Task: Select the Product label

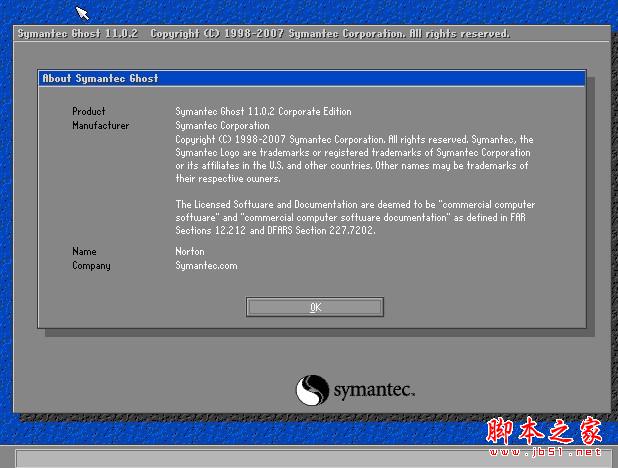Action: point(88,111)
